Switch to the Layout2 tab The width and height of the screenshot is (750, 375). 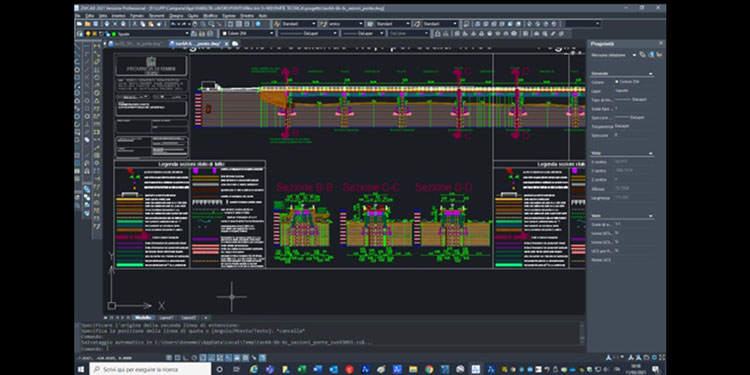tap(188, 318)
